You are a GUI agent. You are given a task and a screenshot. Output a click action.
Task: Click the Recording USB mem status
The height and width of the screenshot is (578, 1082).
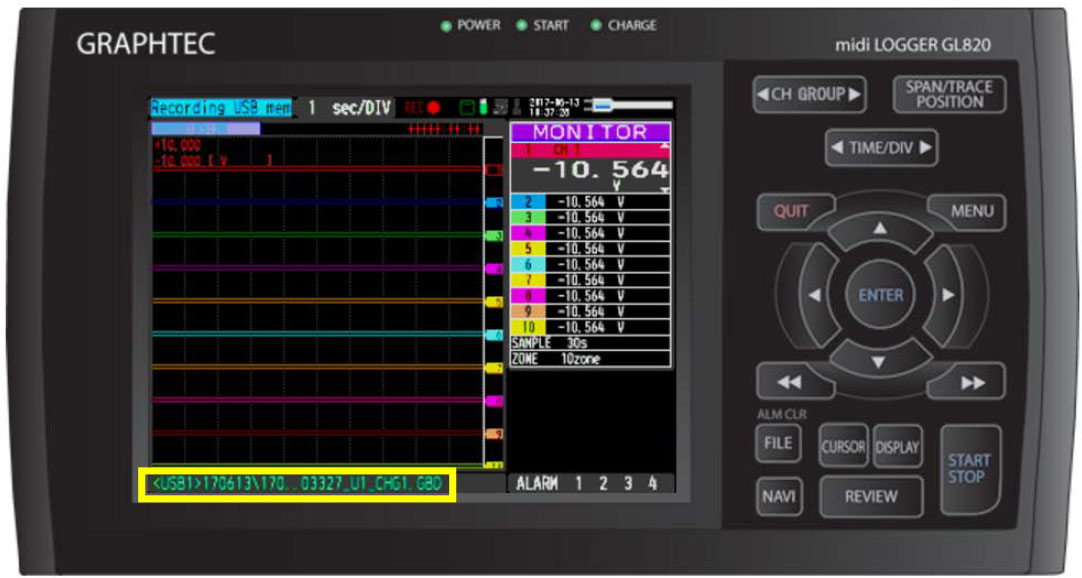coord(221,108)
